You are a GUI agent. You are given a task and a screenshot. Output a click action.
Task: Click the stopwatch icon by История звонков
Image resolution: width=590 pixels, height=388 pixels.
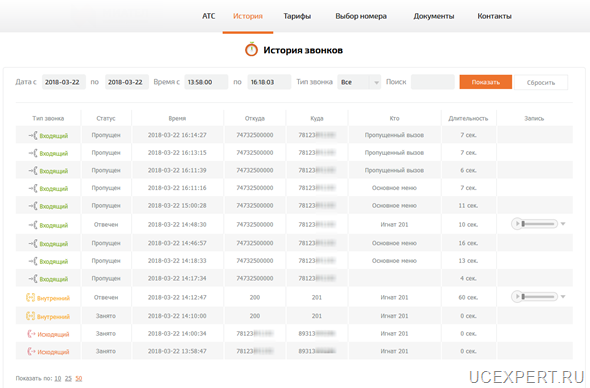pyautogui.click(x=251, y=49)
